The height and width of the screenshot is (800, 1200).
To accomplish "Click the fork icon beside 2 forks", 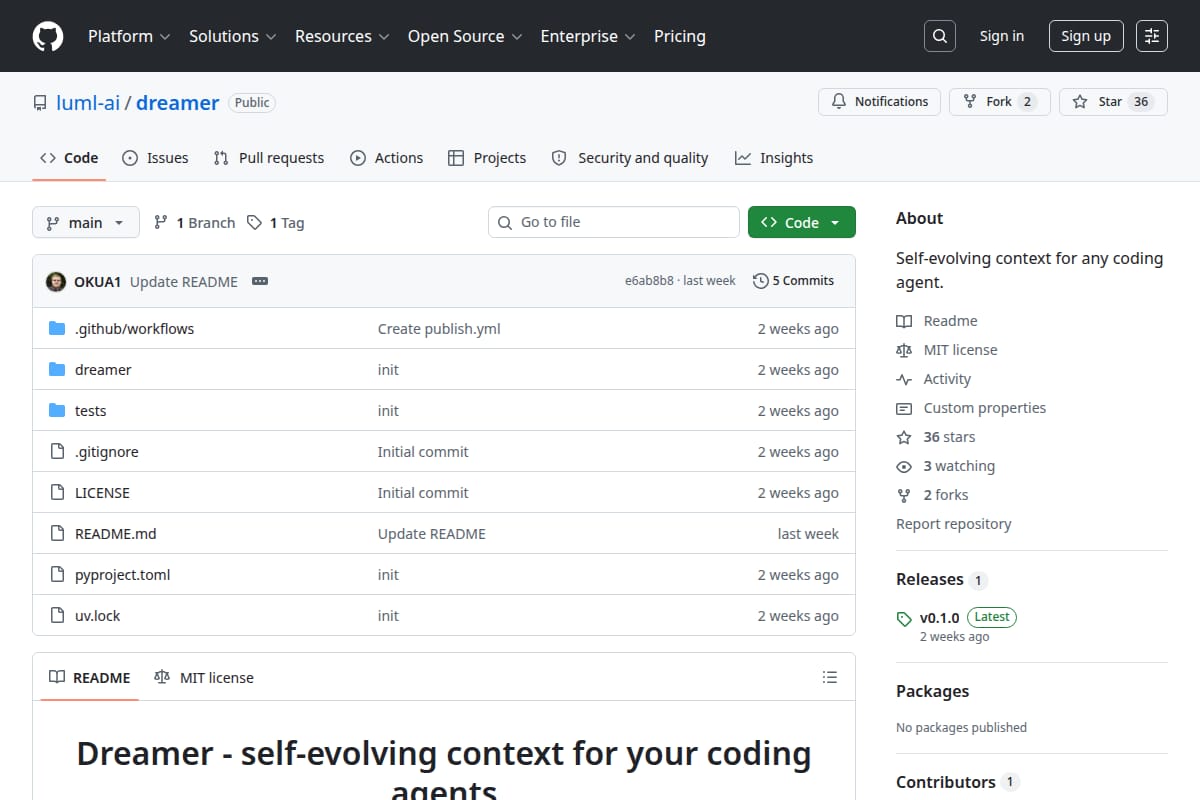I will coord(904,496).
